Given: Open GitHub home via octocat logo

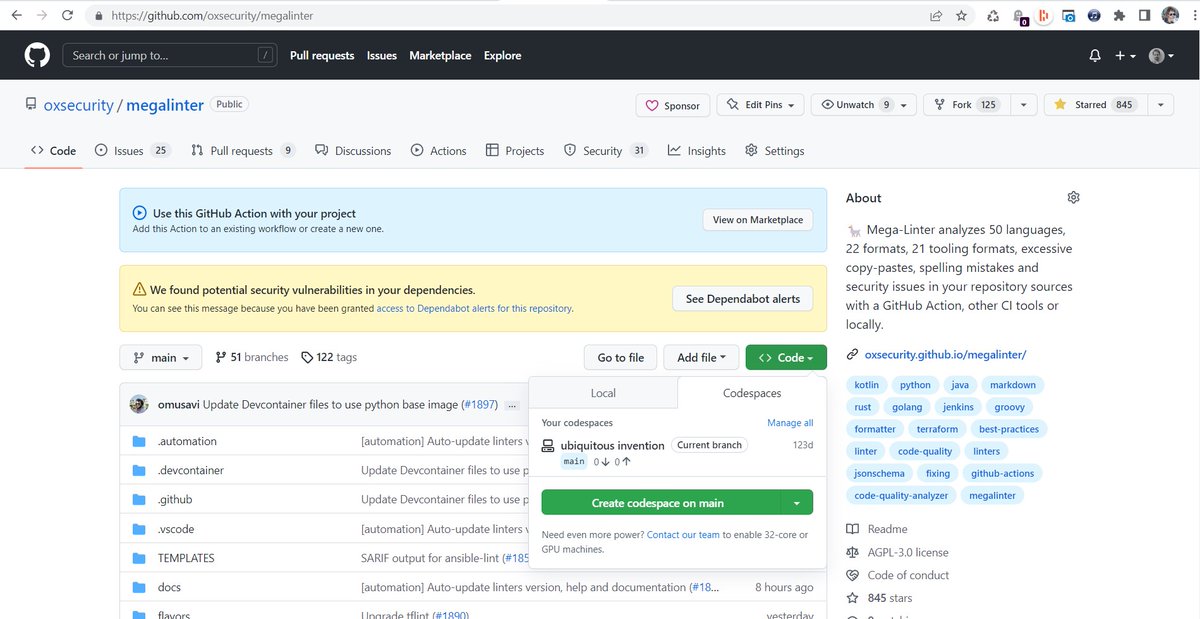Looking at the screenshot, I should pyautogui.click(x=36, y=55).
